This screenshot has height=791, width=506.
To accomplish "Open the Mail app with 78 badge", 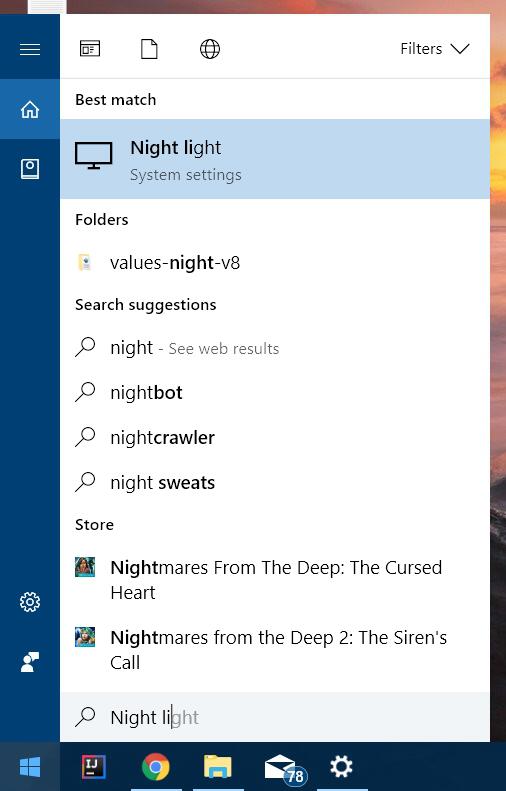I will click(285, 768).
